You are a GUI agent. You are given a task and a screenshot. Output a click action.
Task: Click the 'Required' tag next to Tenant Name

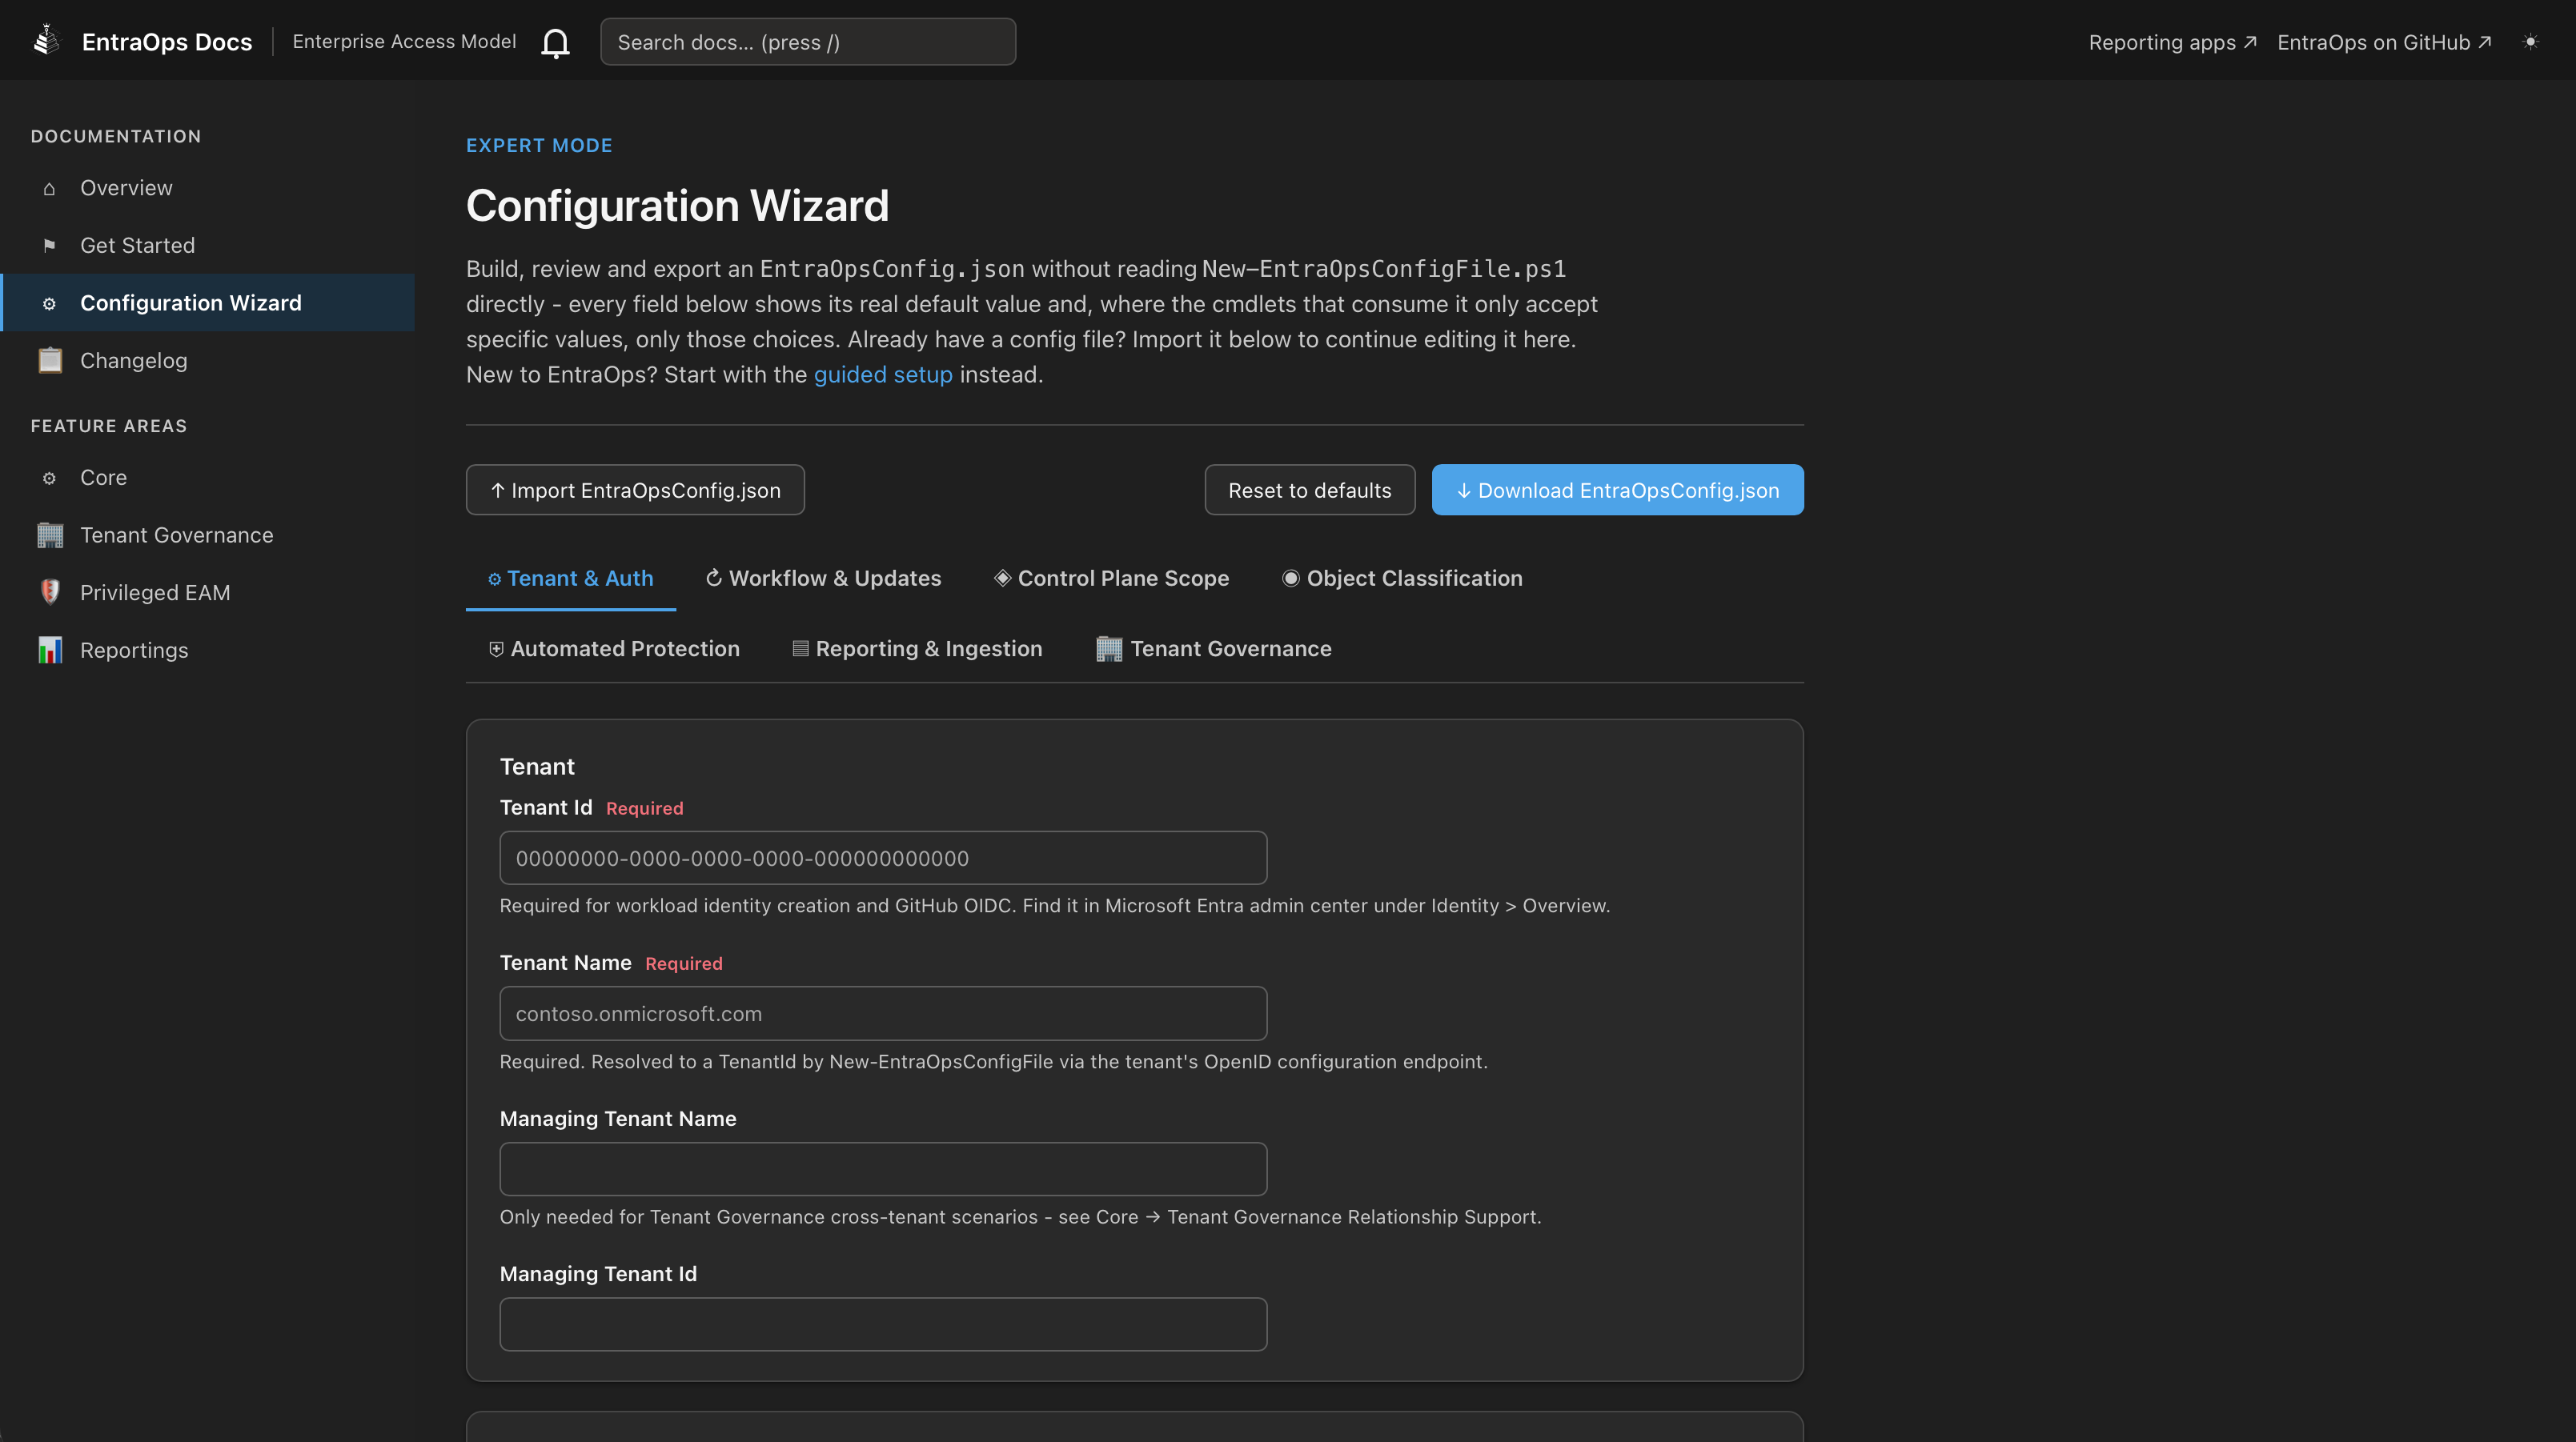click(684, 964)
